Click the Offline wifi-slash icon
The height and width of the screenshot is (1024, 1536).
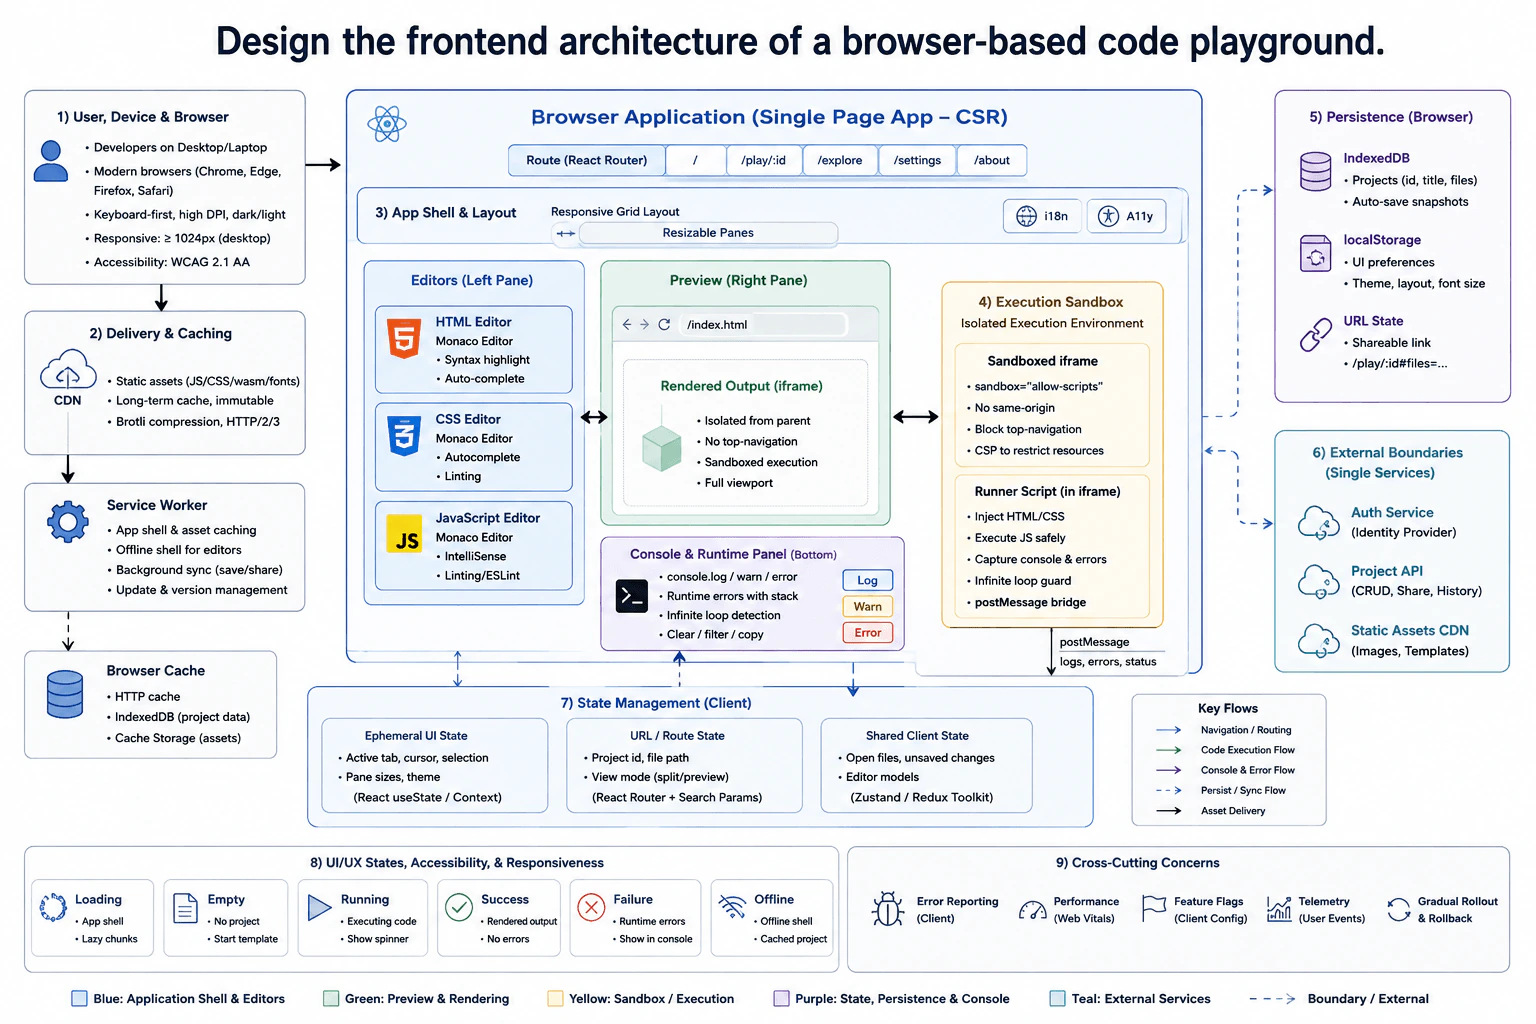pos(732,906)
